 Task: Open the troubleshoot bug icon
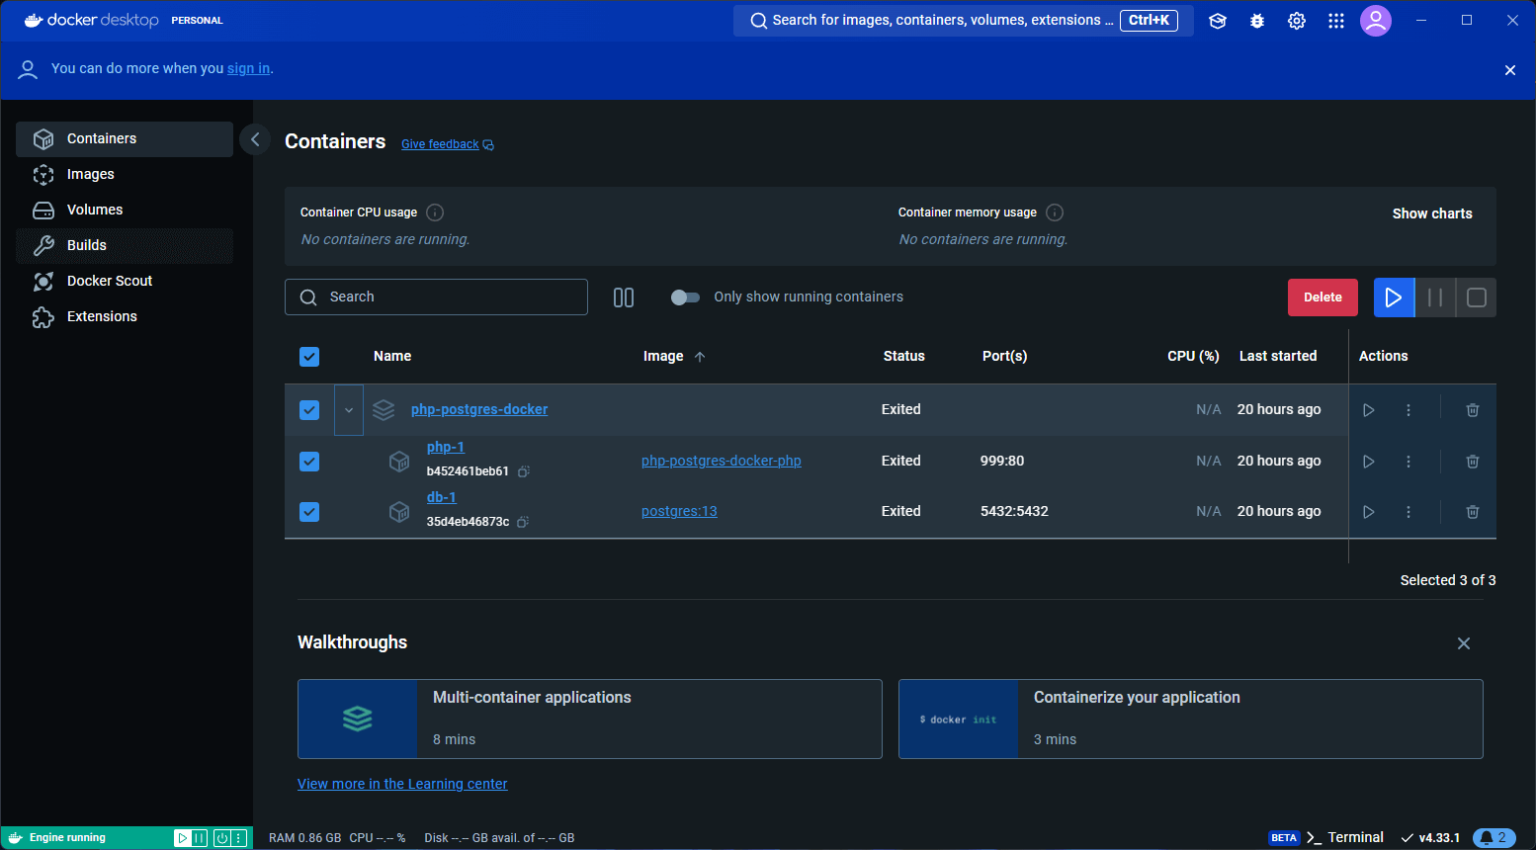1257,21
